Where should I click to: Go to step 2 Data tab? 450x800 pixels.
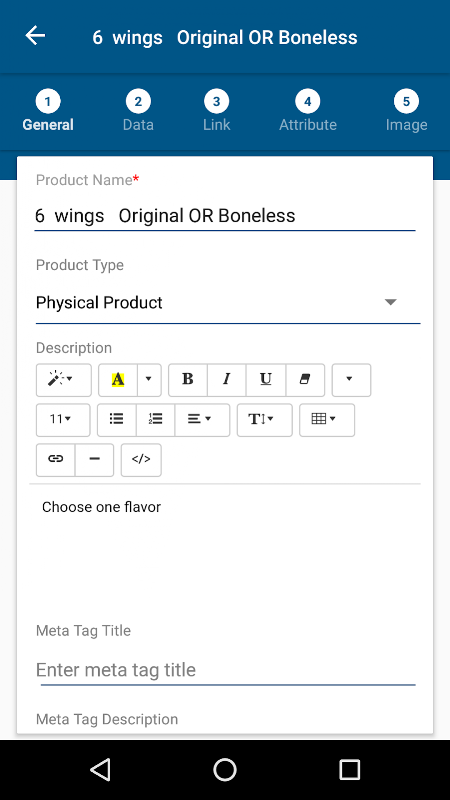(x=138, y=111)
